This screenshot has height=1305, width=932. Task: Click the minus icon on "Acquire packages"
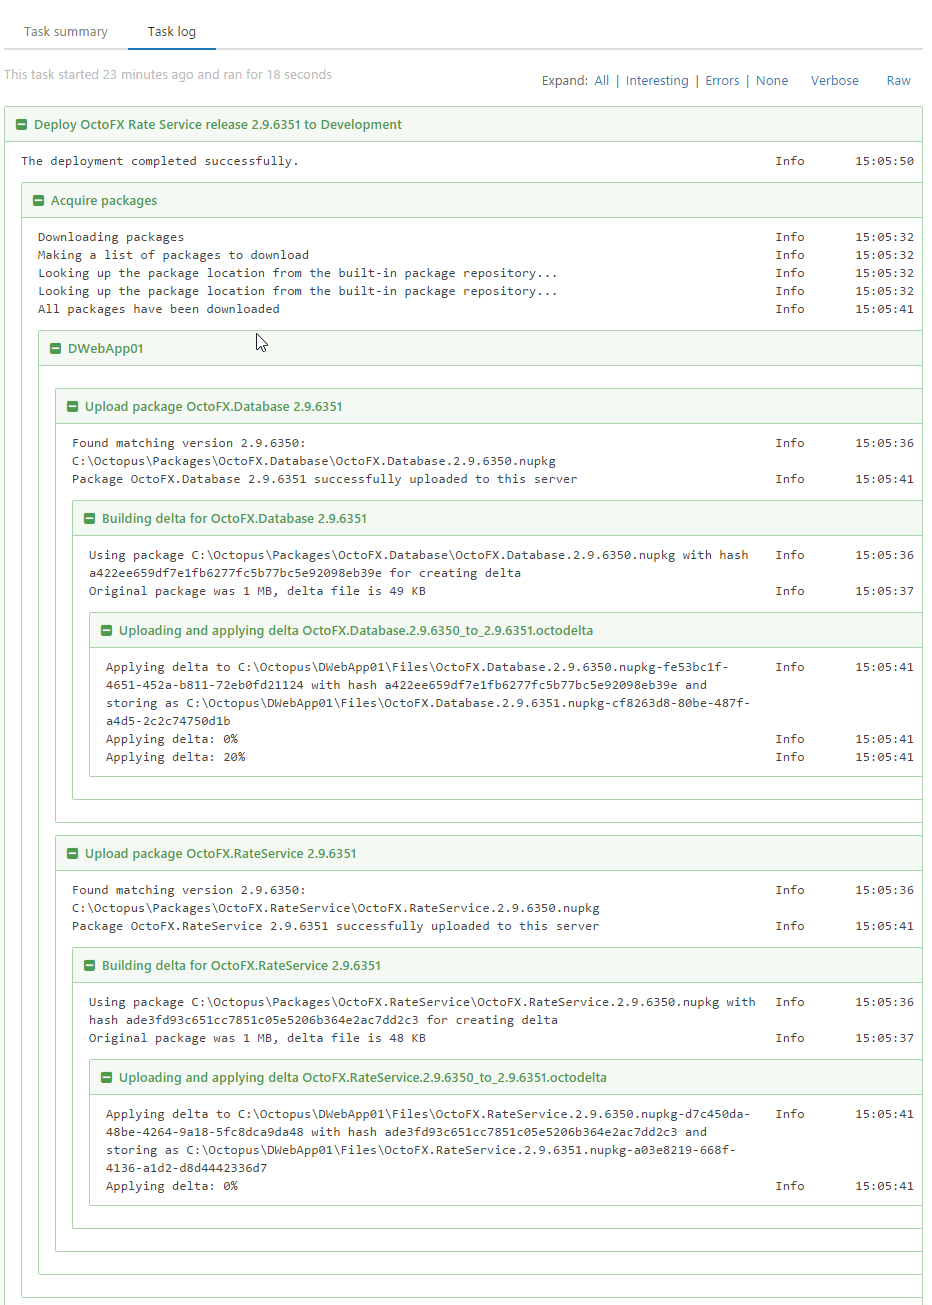(38, 200)
